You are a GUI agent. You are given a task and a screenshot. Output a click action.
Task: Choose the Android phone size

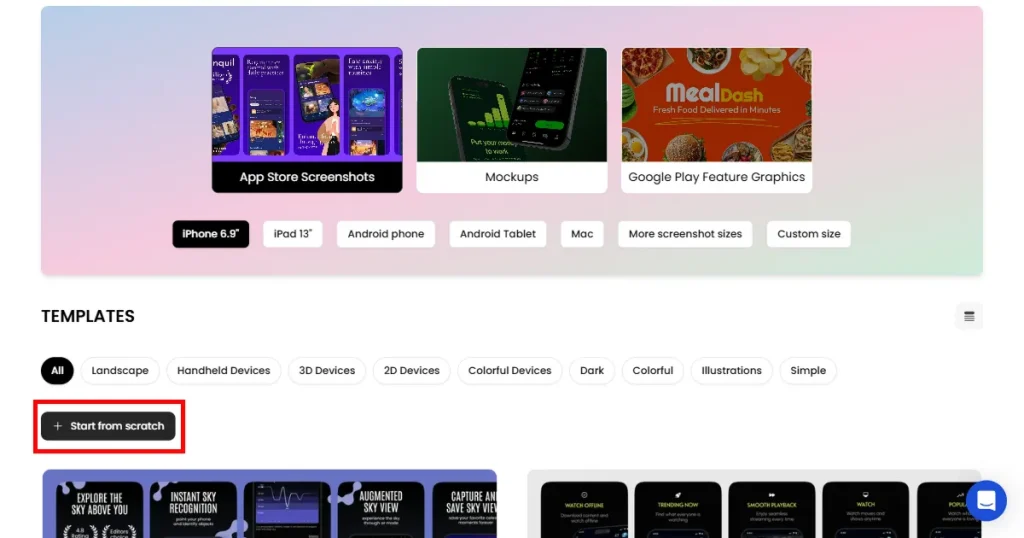[386, 234]
